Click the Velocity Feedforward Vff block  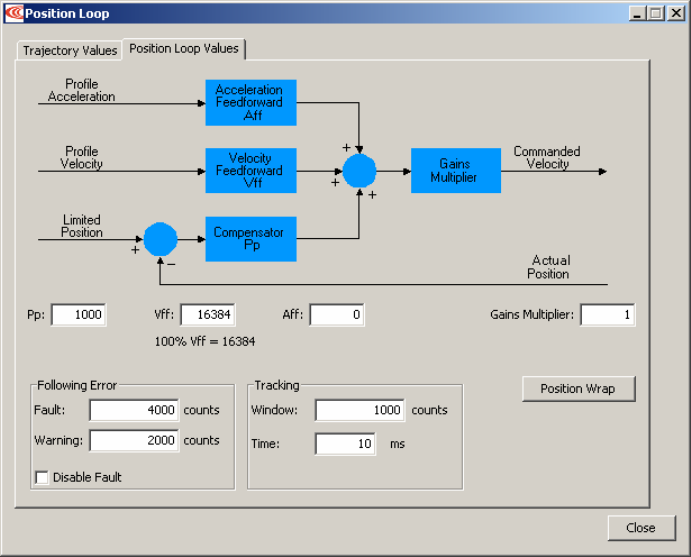[x=251, y=171]
